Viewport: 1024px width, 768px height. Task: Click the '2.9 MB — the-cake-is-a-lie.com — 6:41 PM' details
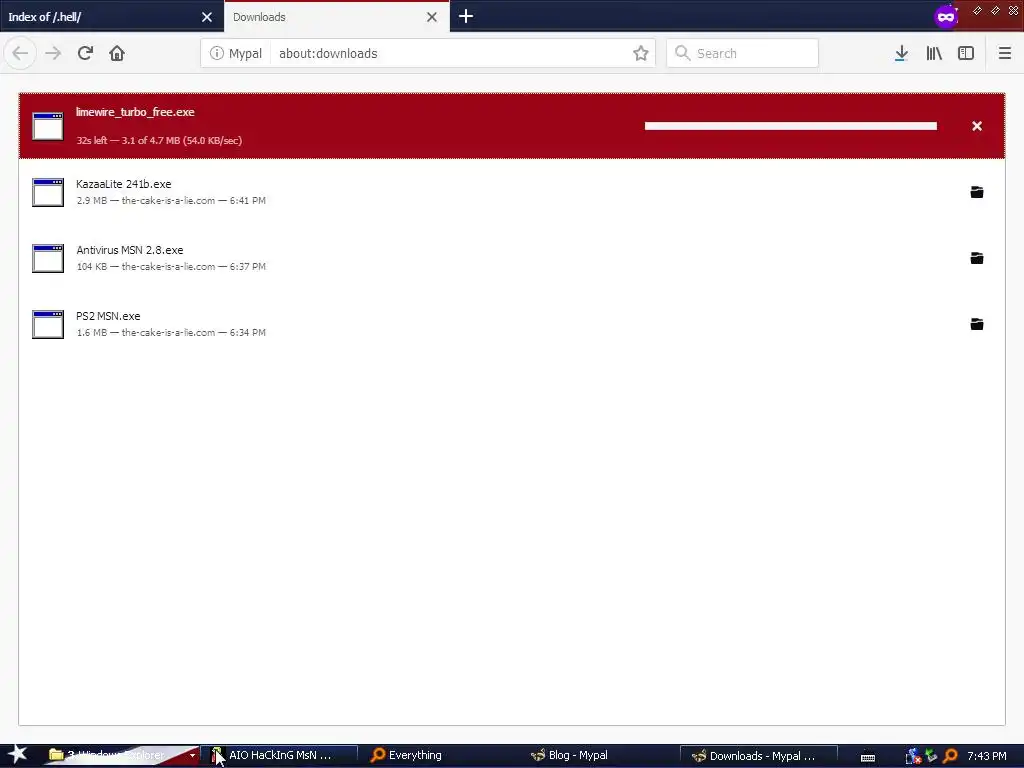[x=171, y=200]
